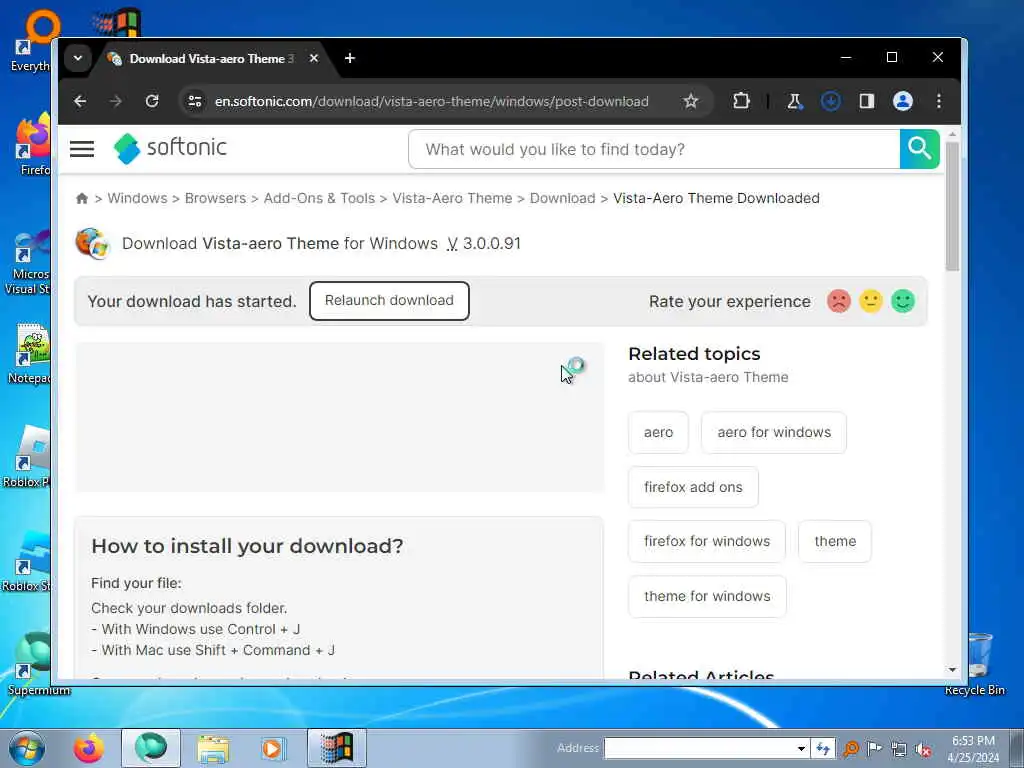Open the Windows flag taskbar program

[336, 748]
